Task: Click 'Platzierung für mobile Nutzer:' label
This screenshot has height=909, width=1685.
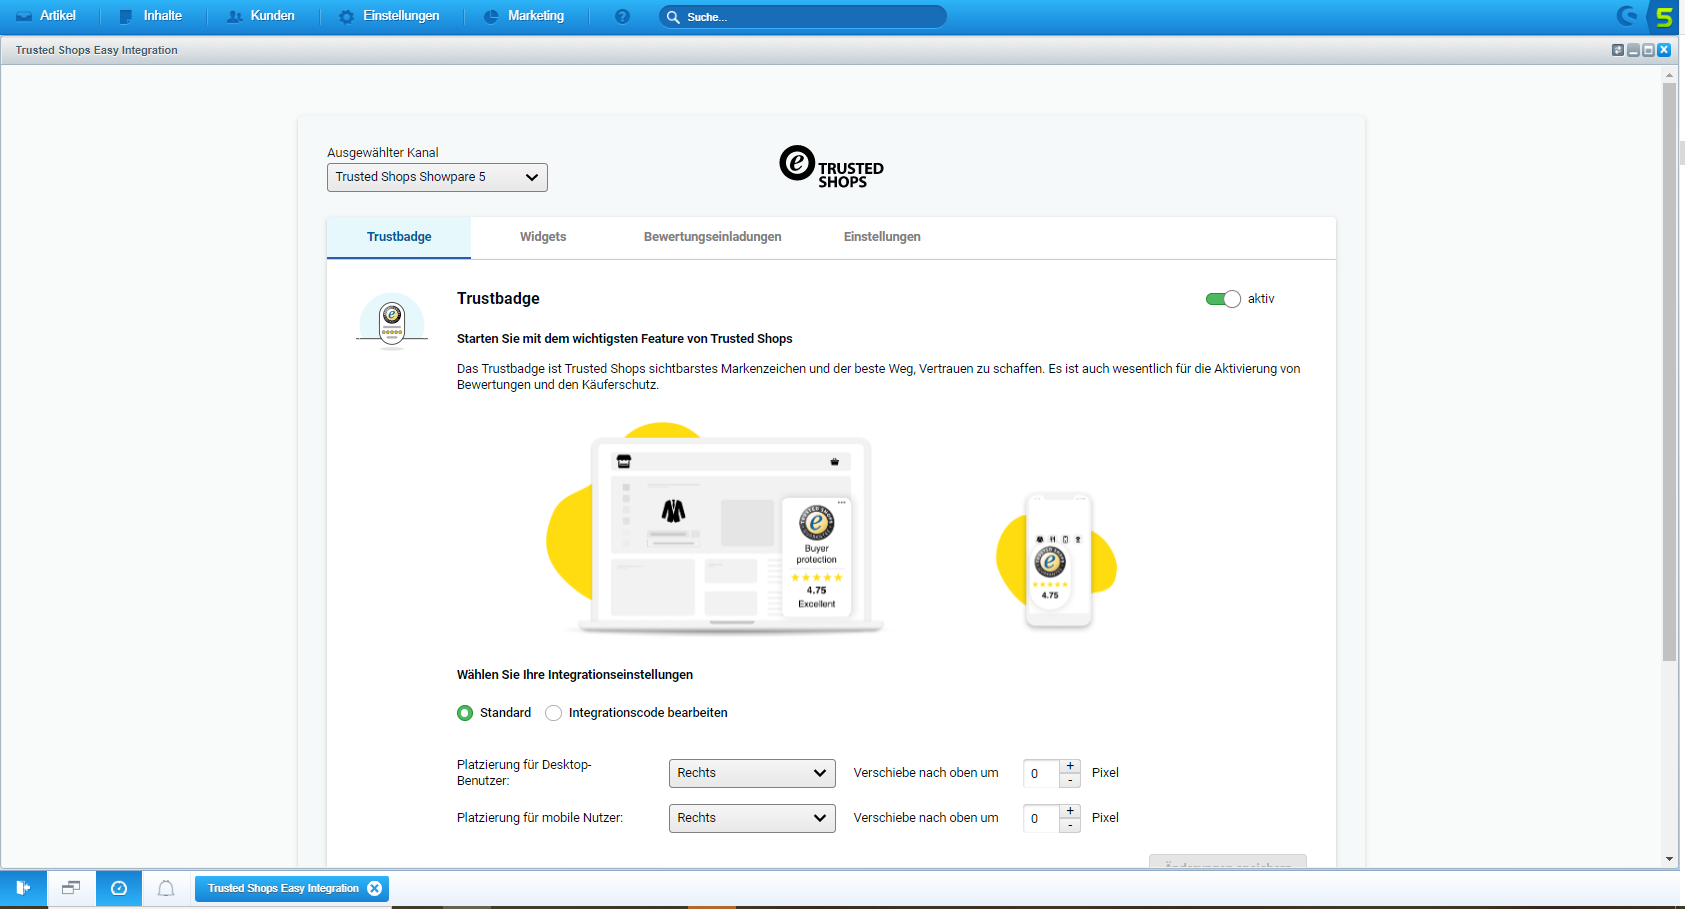Action: click(x=540, y=818)
